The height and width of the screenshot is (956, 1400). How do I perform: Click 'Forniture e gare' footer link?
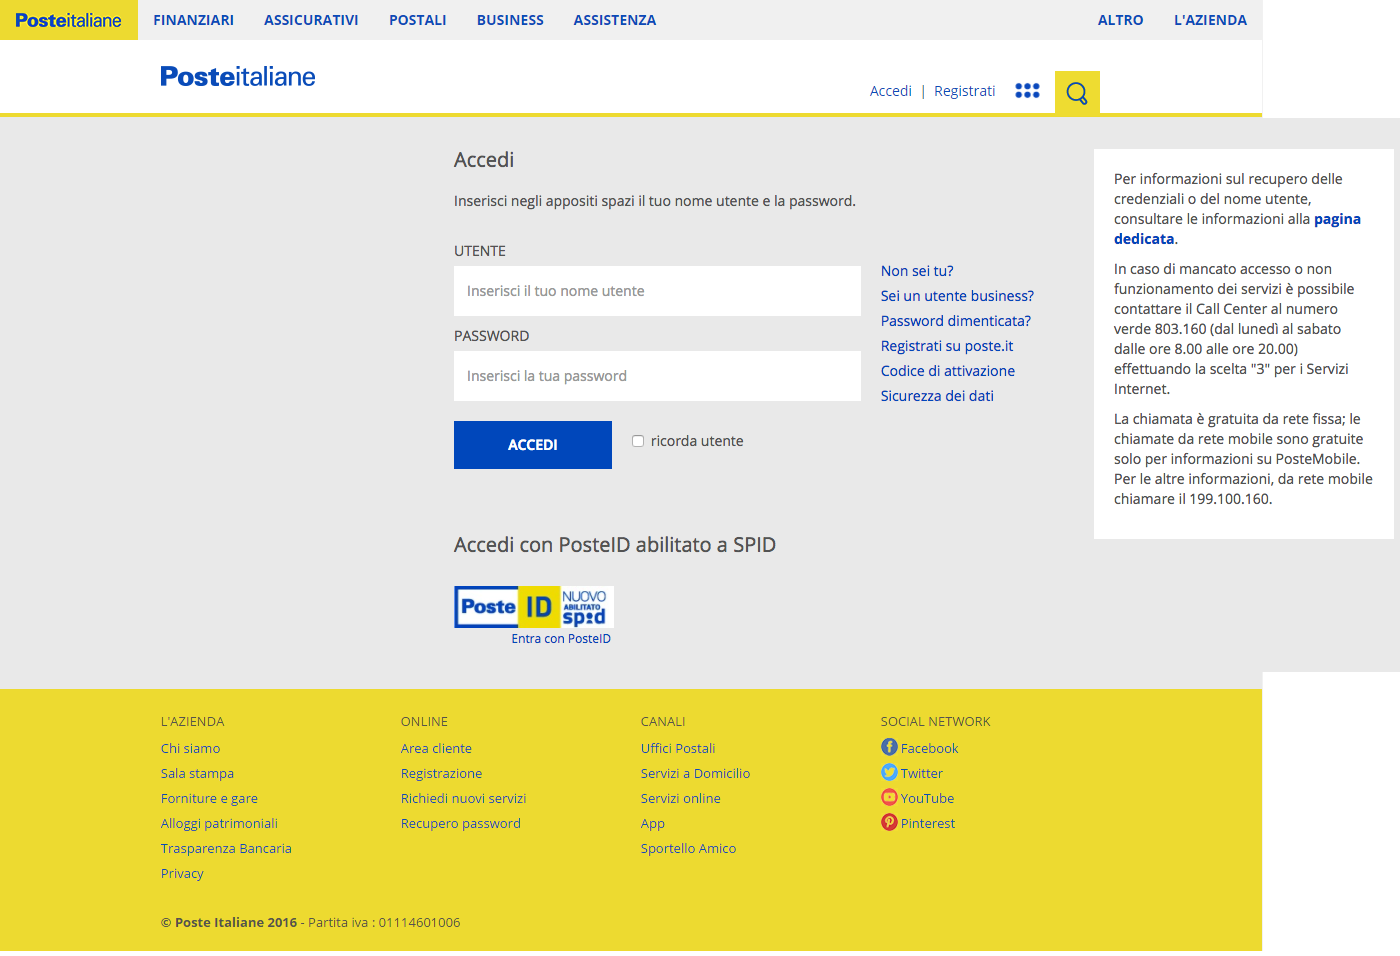coord(209,798)
